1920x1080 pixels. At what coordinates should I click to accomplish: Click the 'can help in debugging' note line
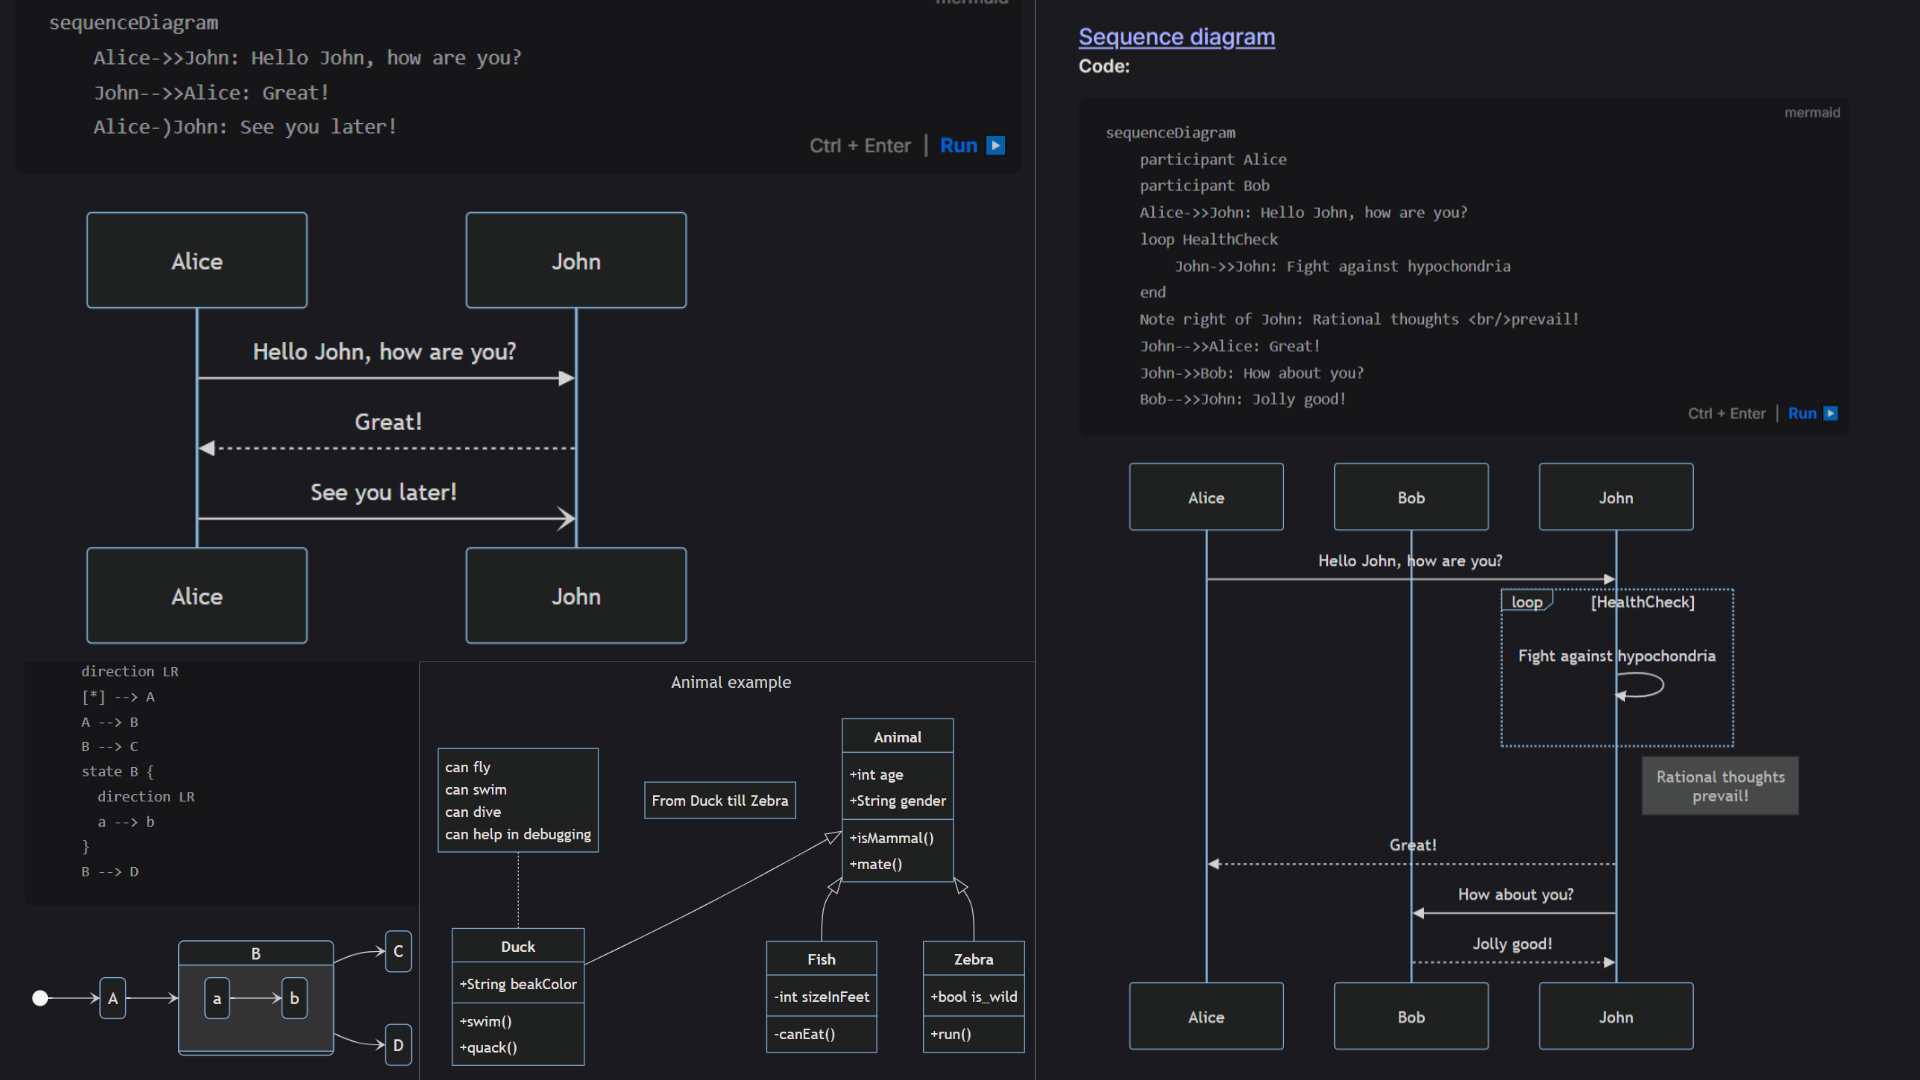[518, 834]
